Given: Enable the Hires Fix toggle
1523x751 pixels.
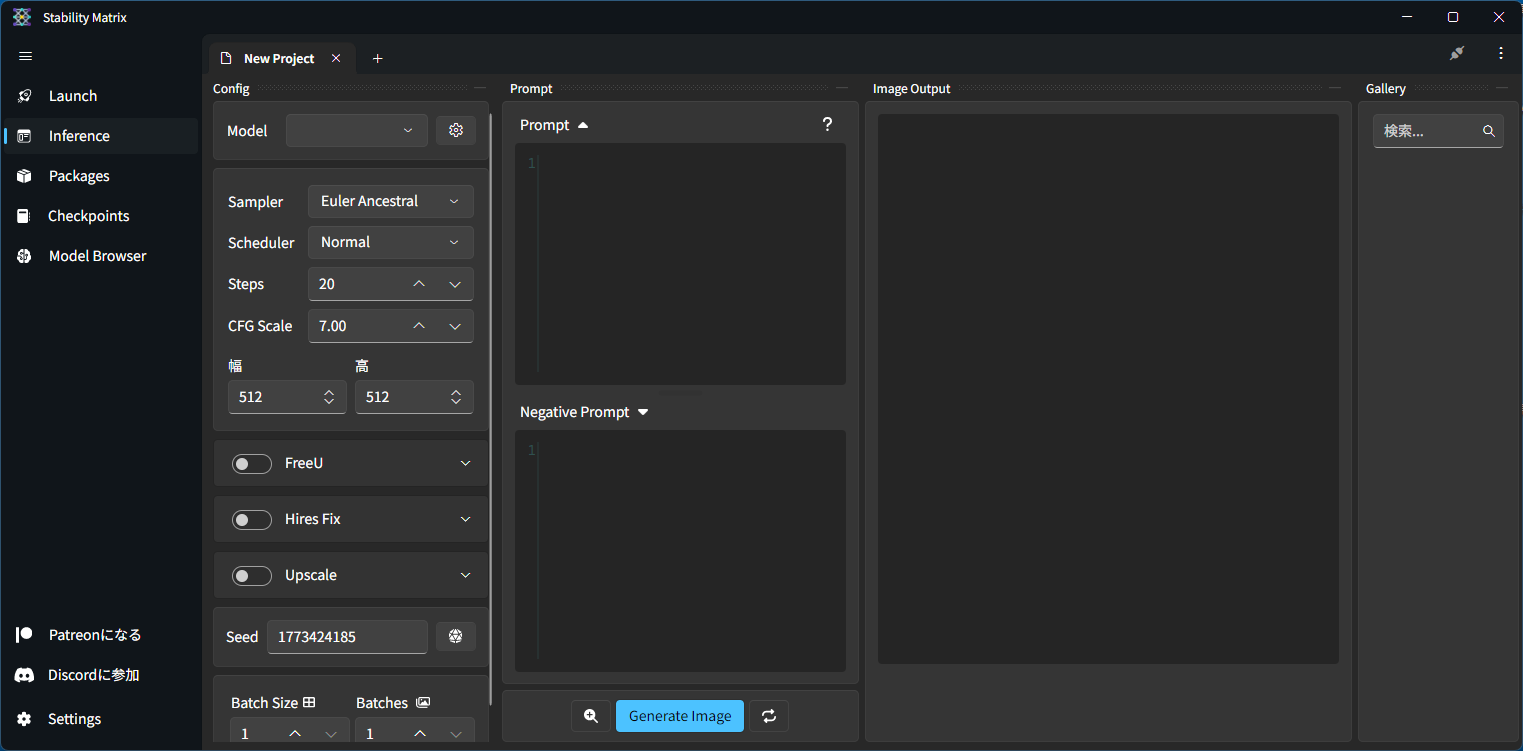Looking at the screenshot, I should pyautogui.click(x=252, y=519).
